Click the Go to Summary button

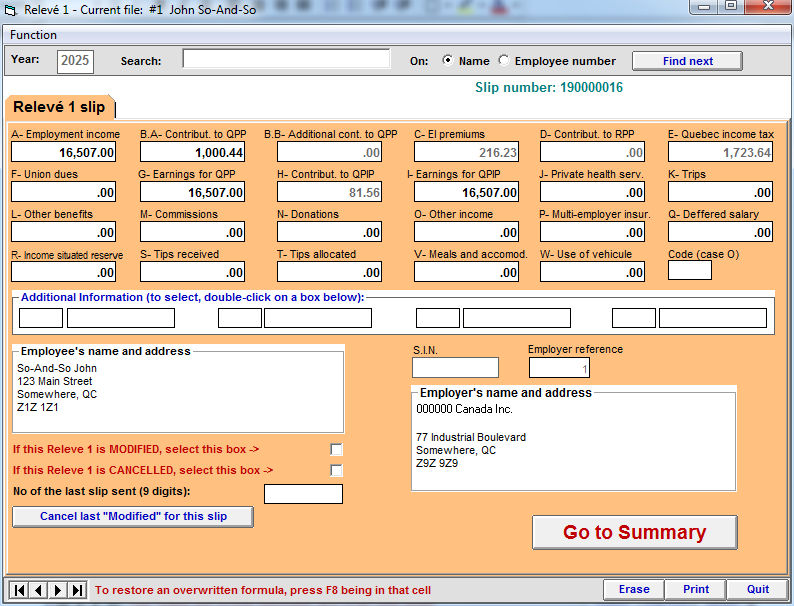(x=634, y=532)
